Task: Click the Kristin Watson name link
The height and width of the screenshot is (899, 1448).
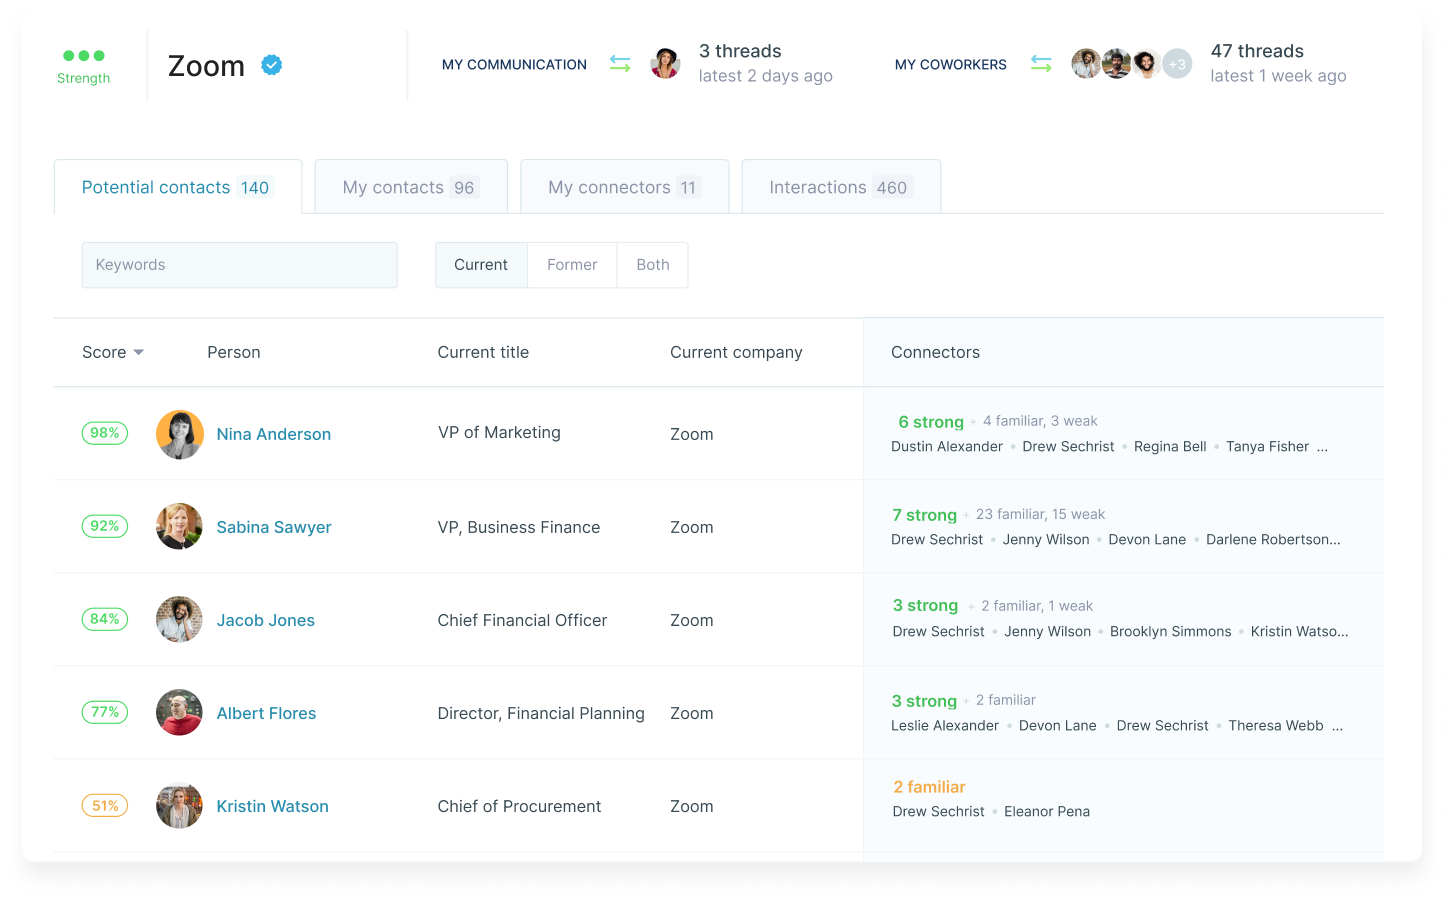Action: point(272,806)
